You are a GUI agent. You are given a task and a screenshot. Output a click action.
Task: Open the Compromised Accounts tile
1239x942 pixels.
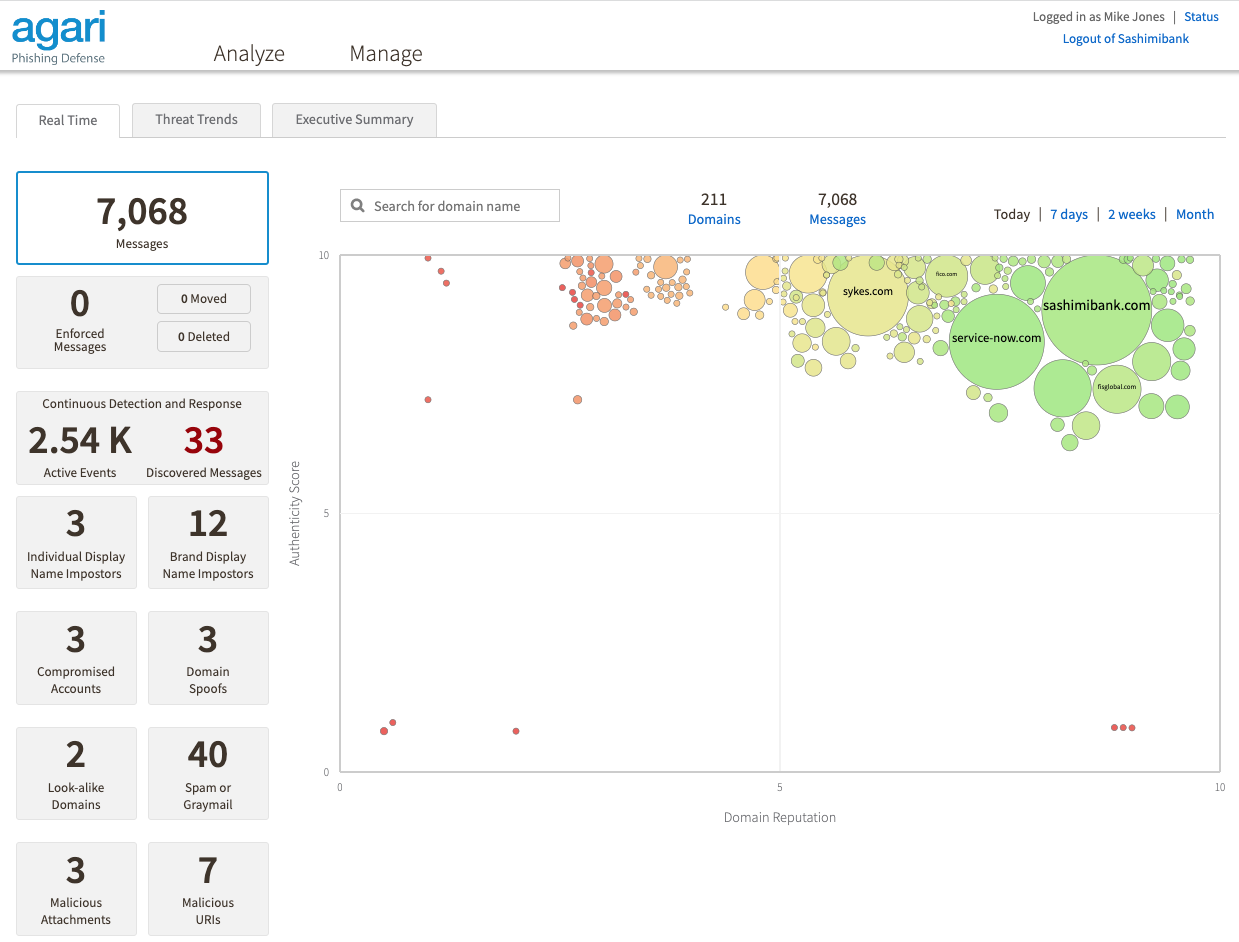(76, 658)
